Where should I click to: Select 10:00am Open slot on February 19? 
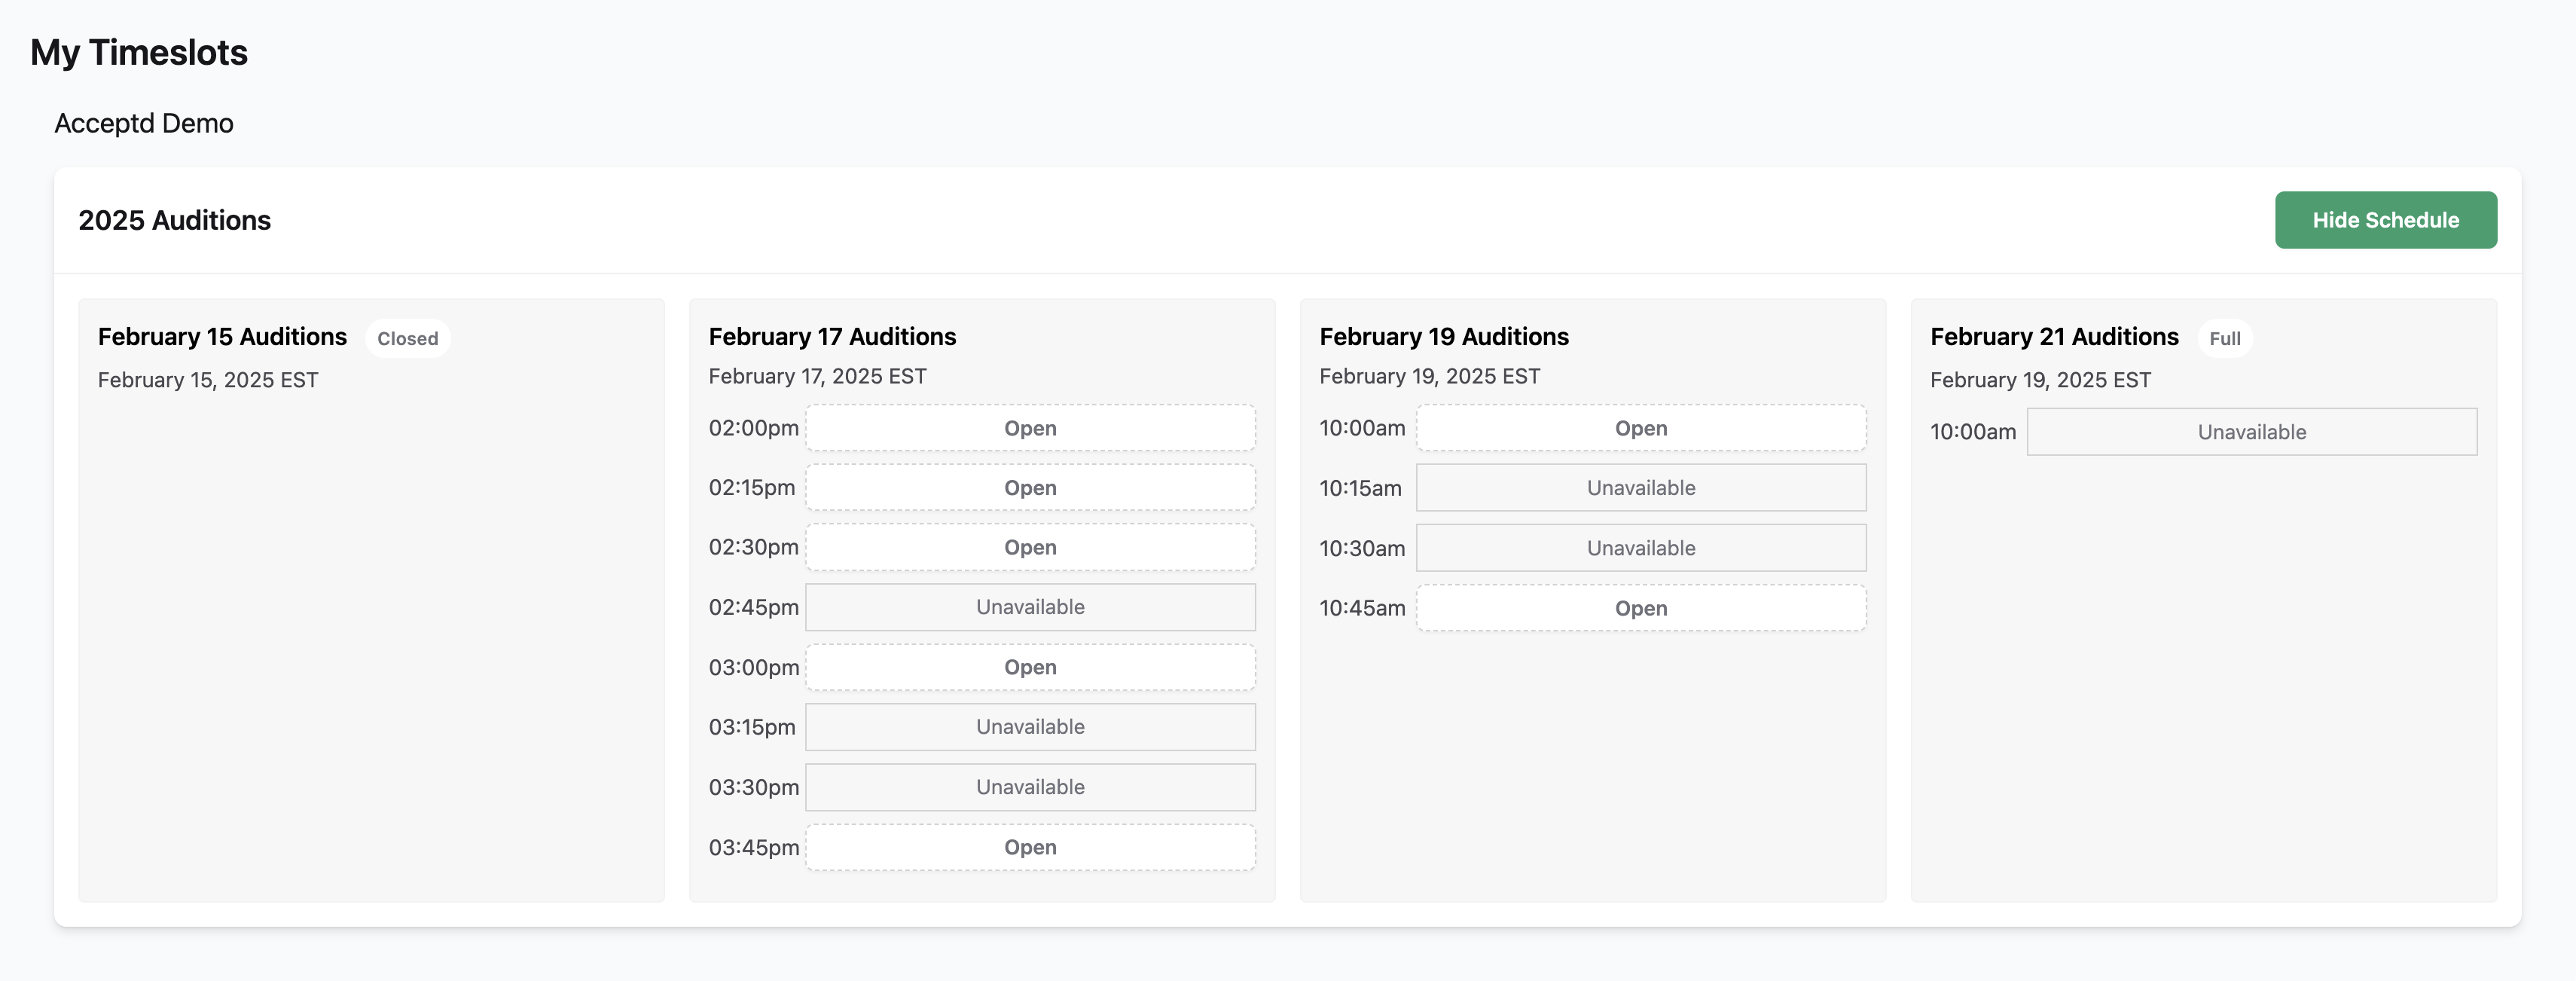tap(1640, 428)
